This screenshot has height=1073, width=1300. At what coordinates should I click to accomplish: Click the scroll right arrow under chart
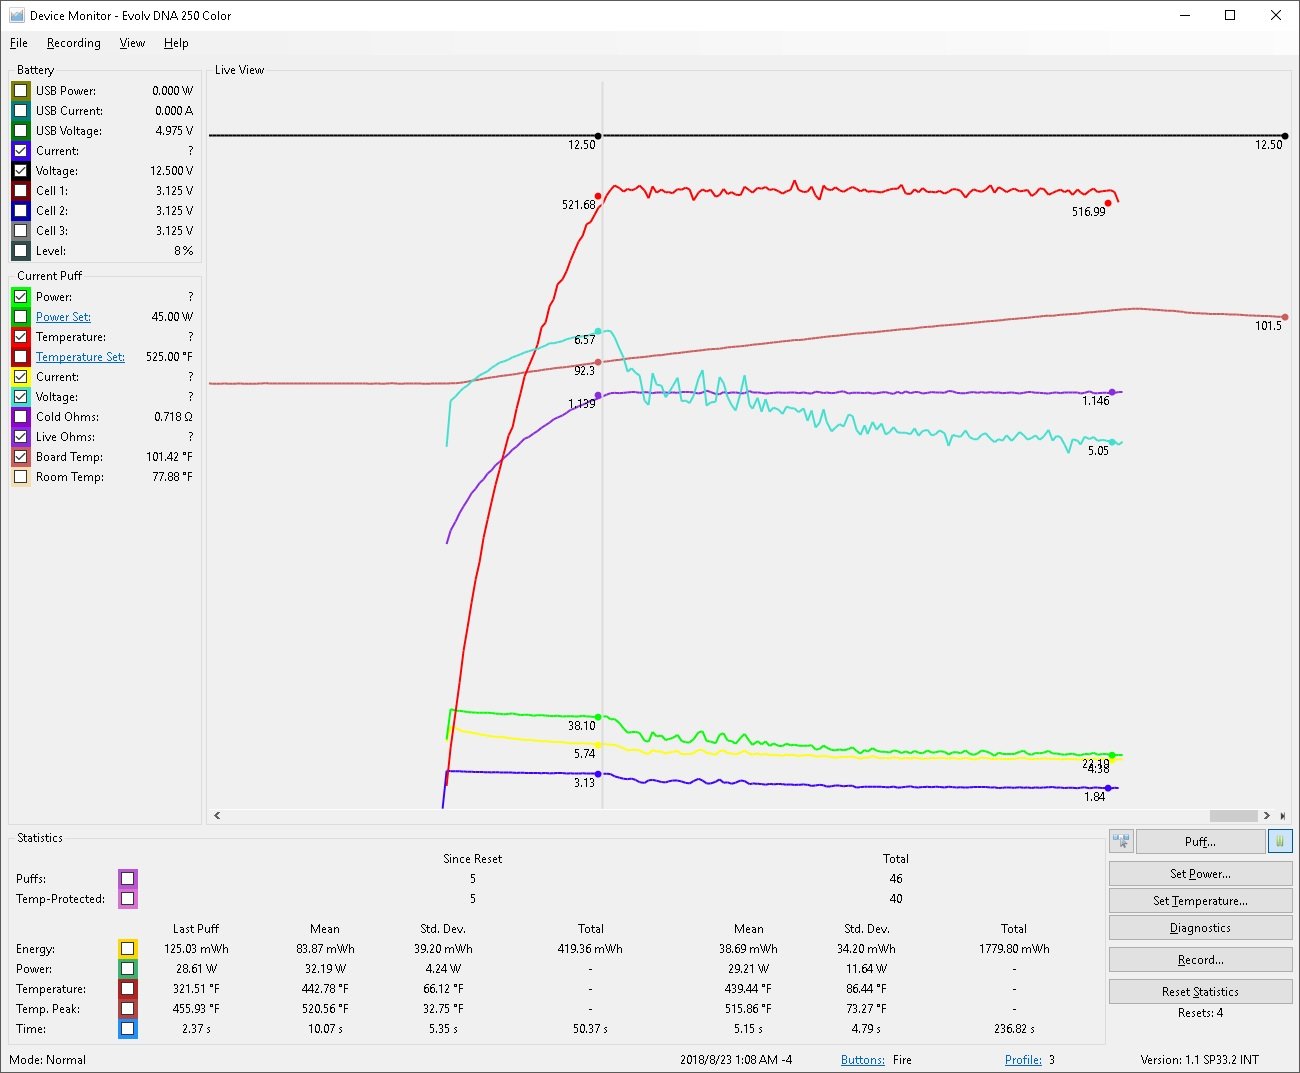(1267, 816)
